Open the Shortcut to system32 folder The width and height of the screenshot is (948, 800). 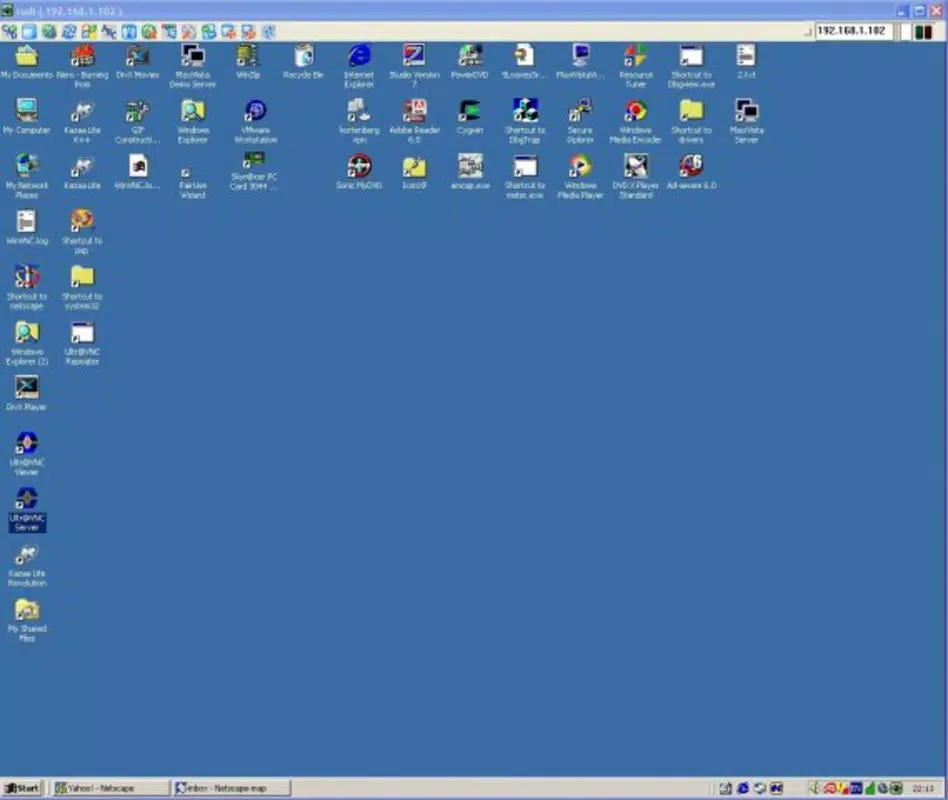(x=82, y=288)
